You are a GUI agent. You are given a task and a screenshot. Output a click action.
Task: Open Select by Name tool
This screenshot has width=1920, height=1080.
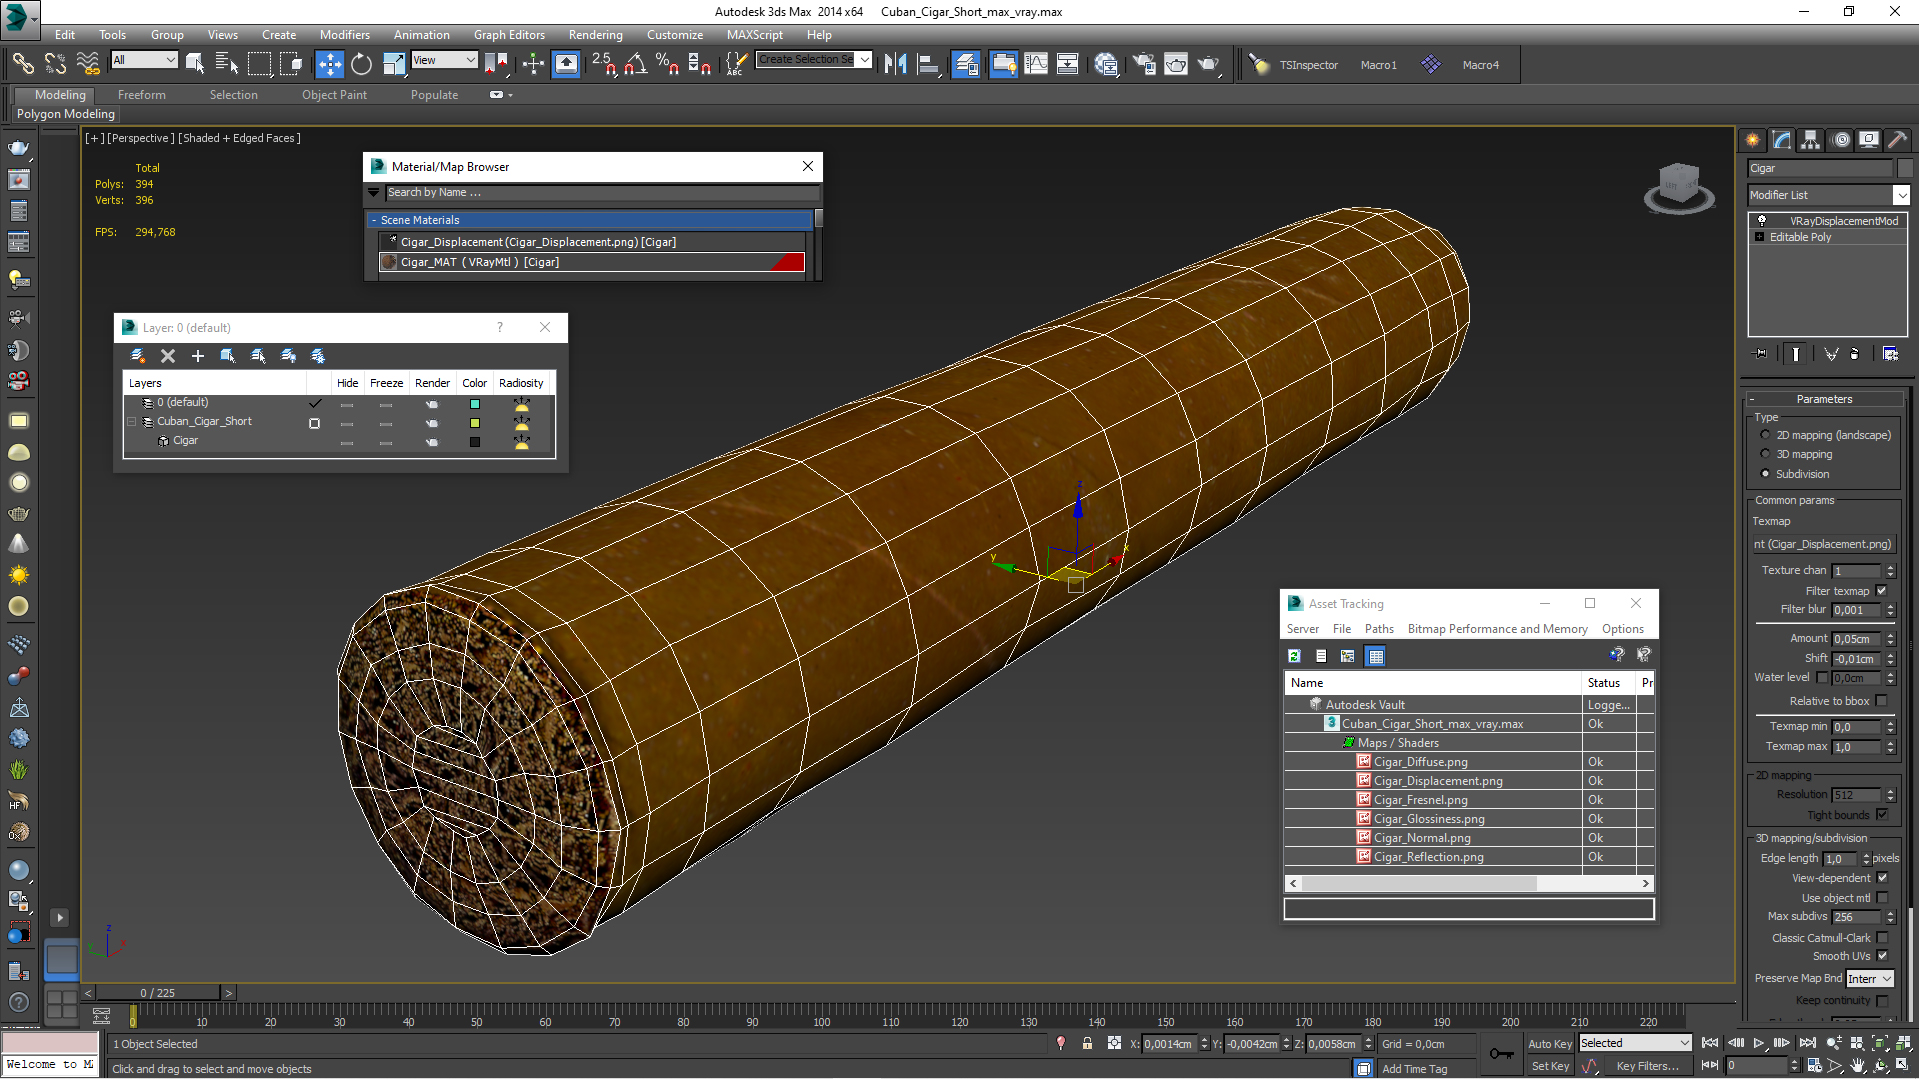(x=227, y=64)
